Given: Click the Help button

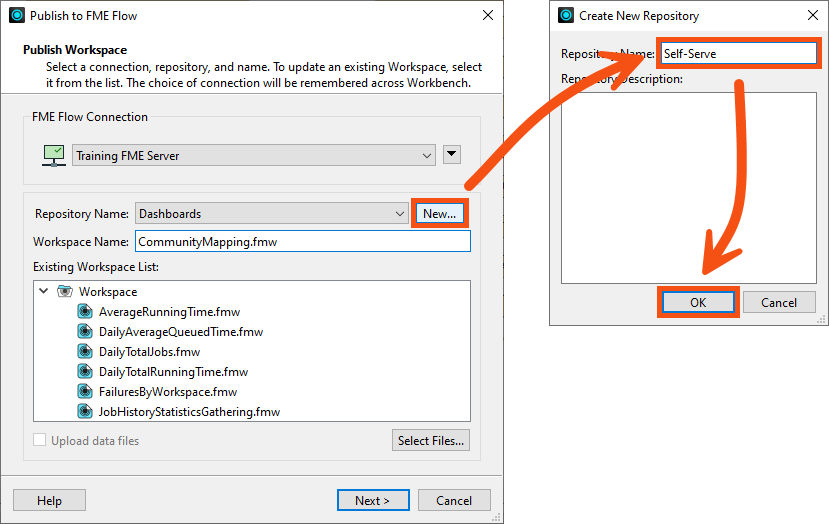Looking at the screenshot, I should tap(49, 500).
